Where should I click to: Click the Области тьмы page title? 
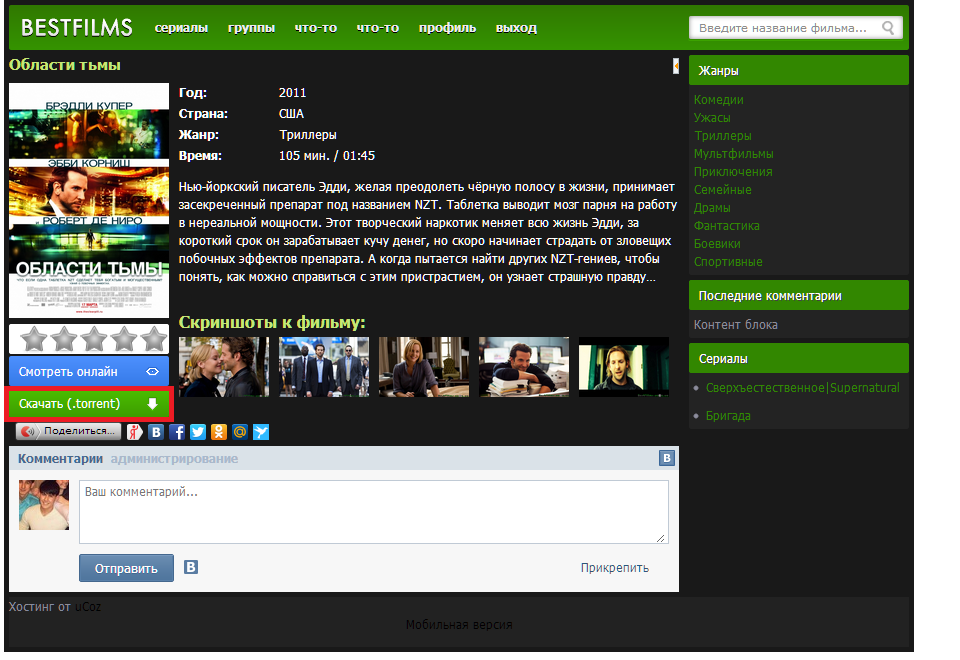point(64,65)
